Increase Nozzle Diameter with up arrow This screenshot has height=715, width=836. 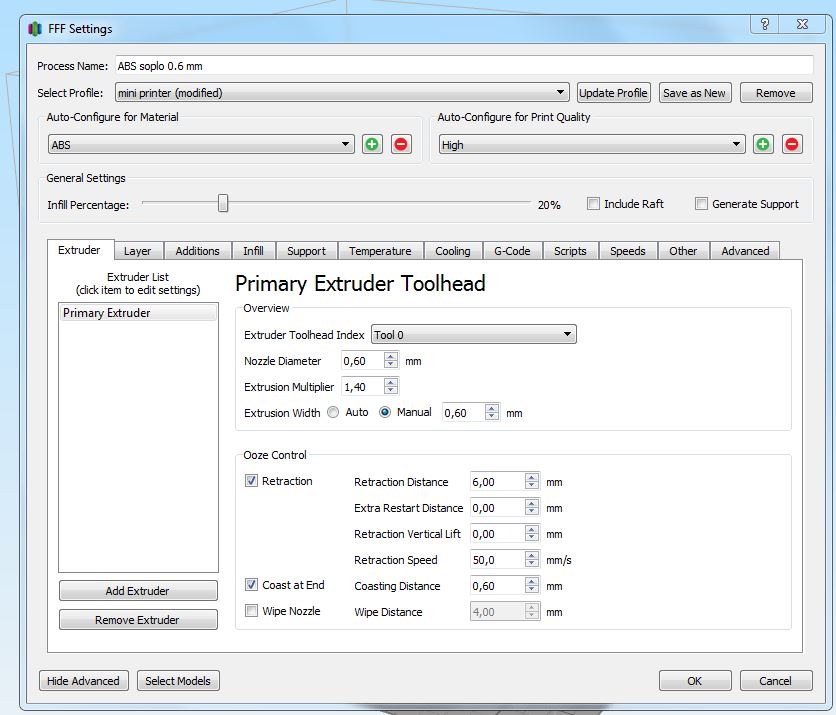pos(390,356)
